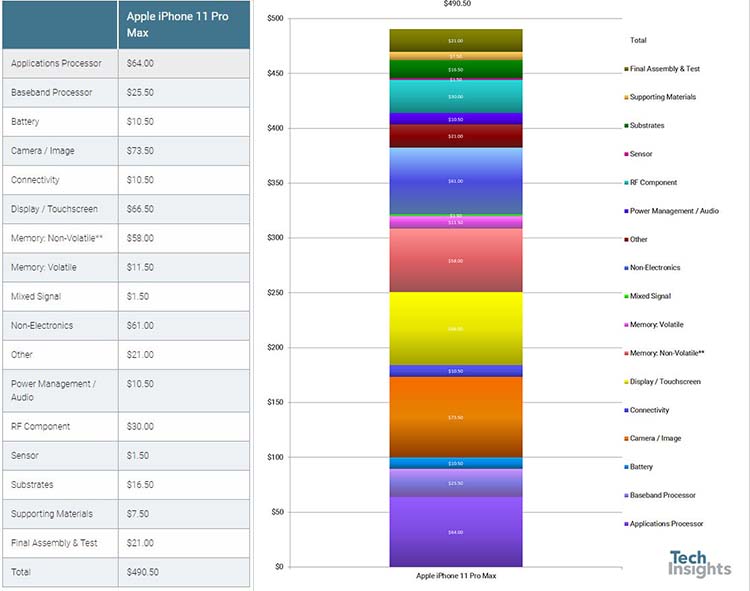Click the Sensor legend entry

638,154
